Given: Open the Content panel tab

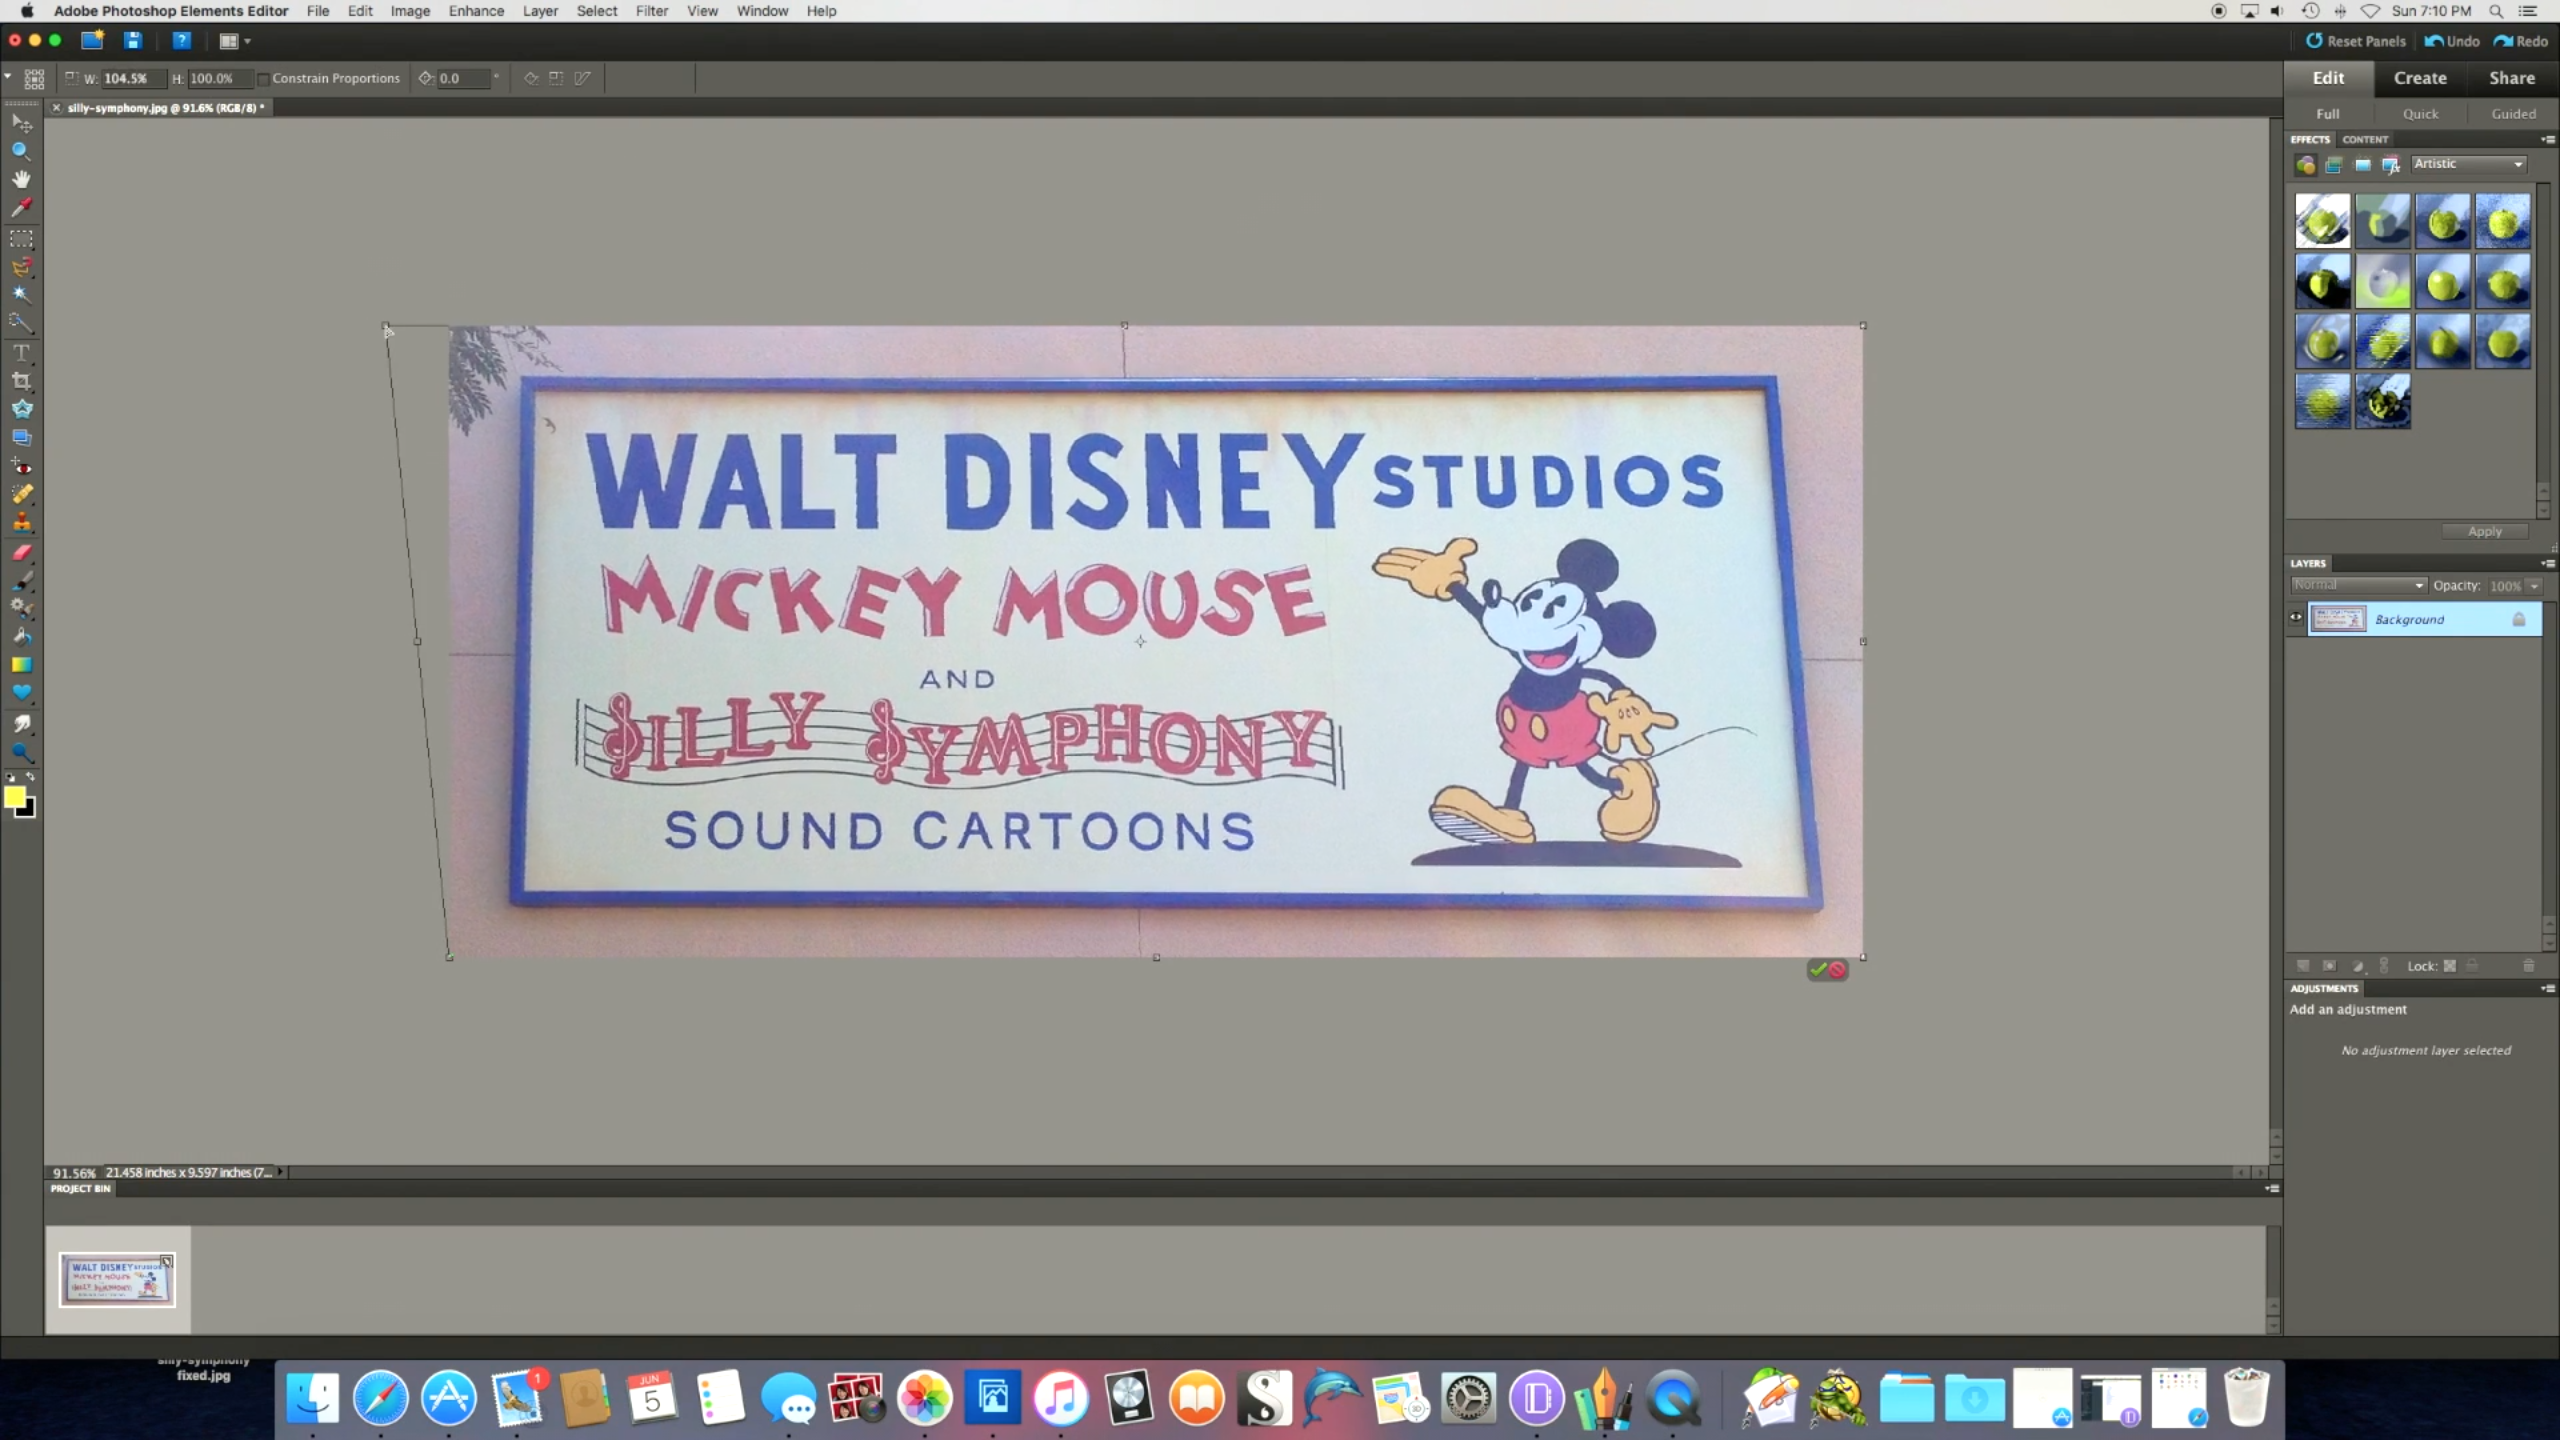Looking at the screenshot, I should pos(2365,139).
